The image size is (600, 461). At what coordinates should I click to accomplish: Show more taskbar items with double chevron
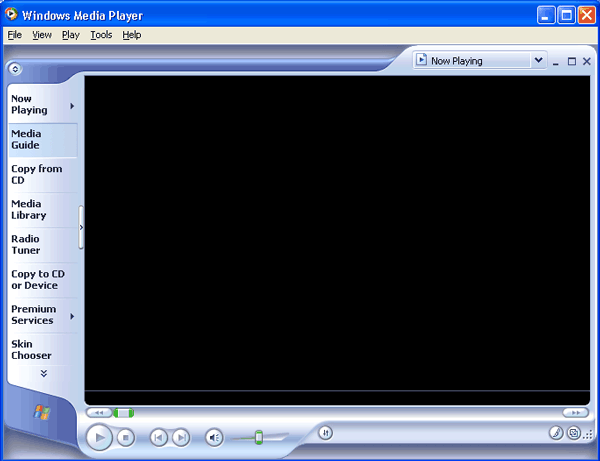coord(43,374)
